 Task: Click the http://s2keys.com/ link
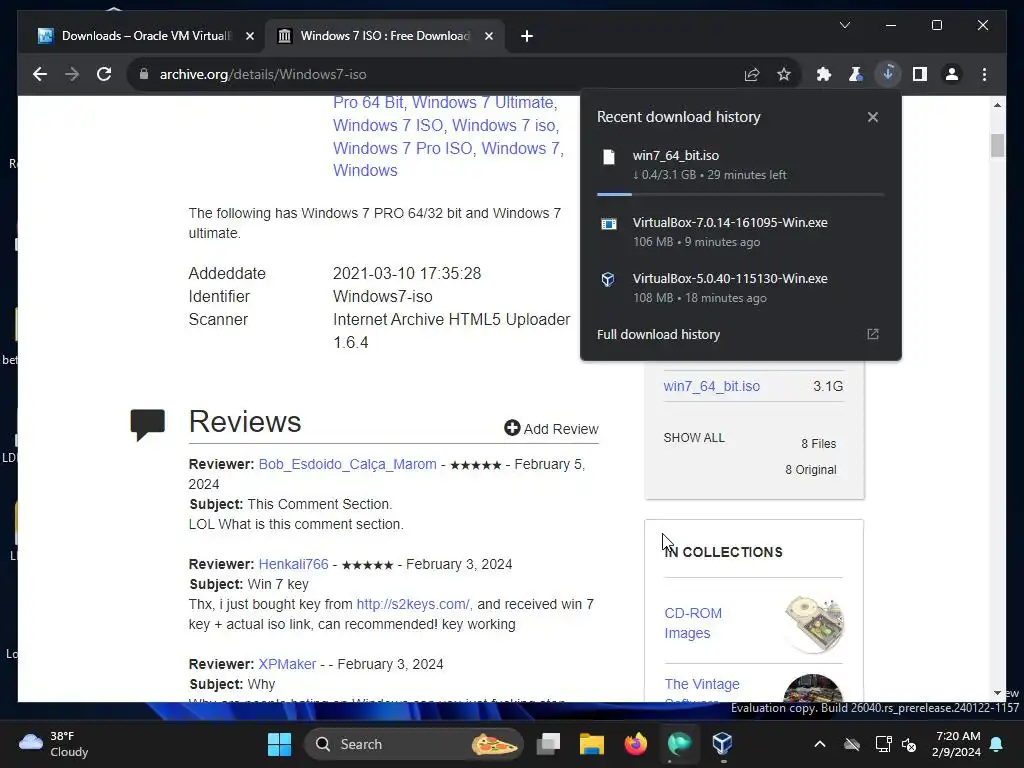click(413, 604)
